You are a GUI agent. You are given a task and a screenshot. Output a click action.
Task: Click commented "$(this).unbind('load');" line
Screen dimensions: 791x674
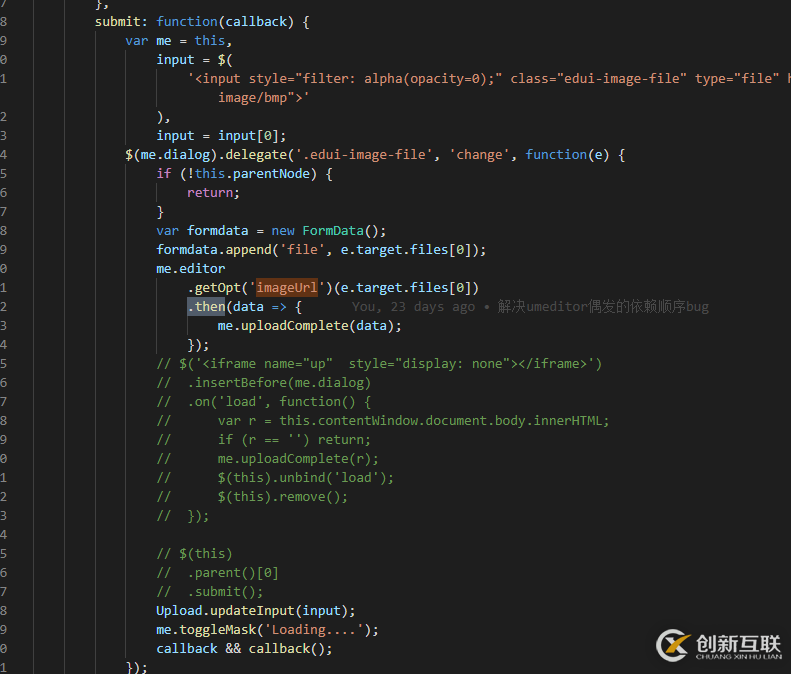[275, 478]
